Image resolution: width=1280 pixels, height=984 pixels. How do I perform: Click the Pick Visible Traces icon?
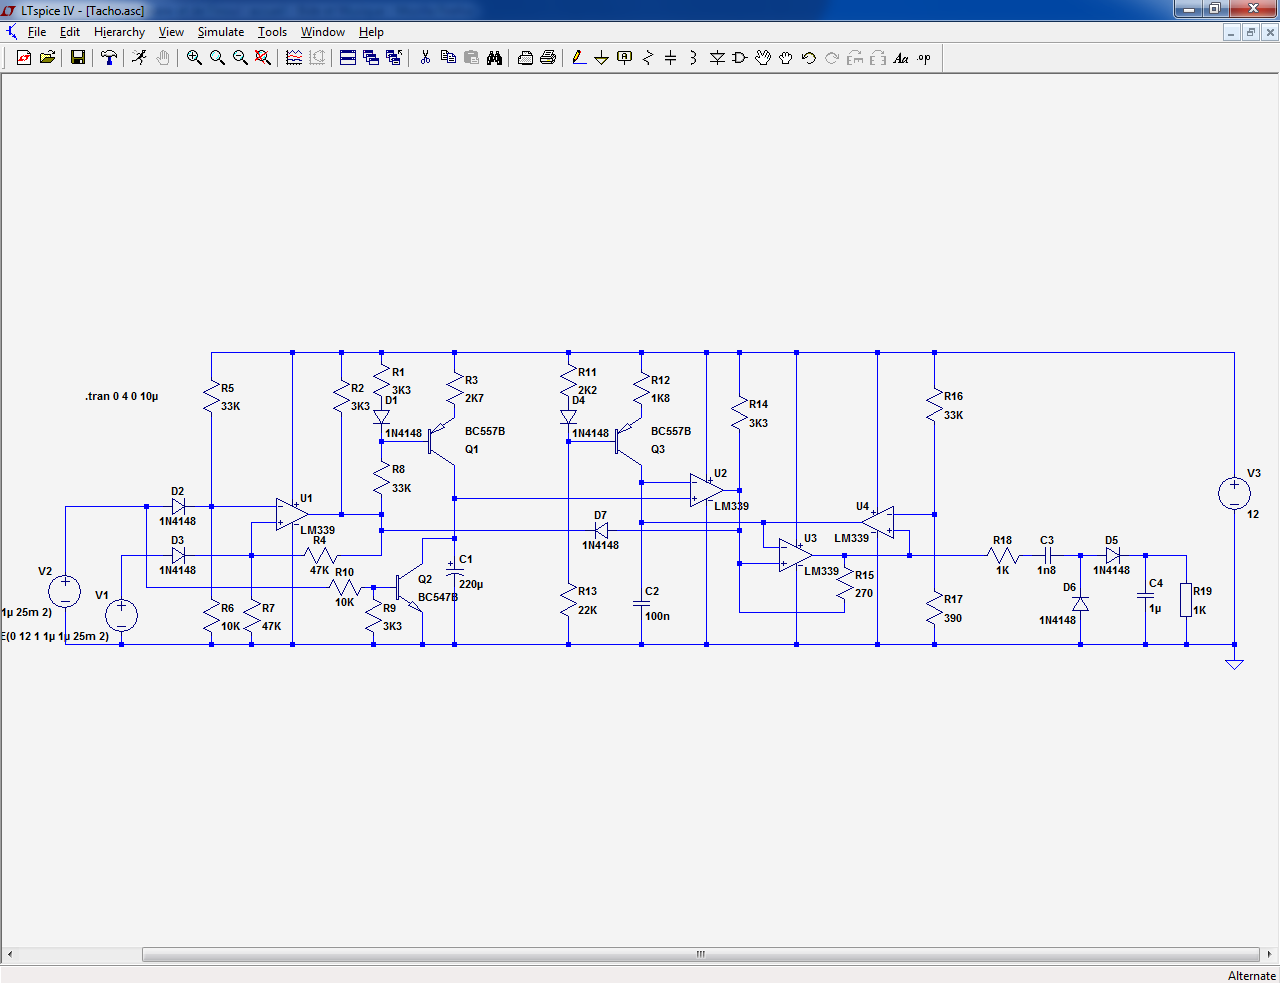(x=294, y=58)
